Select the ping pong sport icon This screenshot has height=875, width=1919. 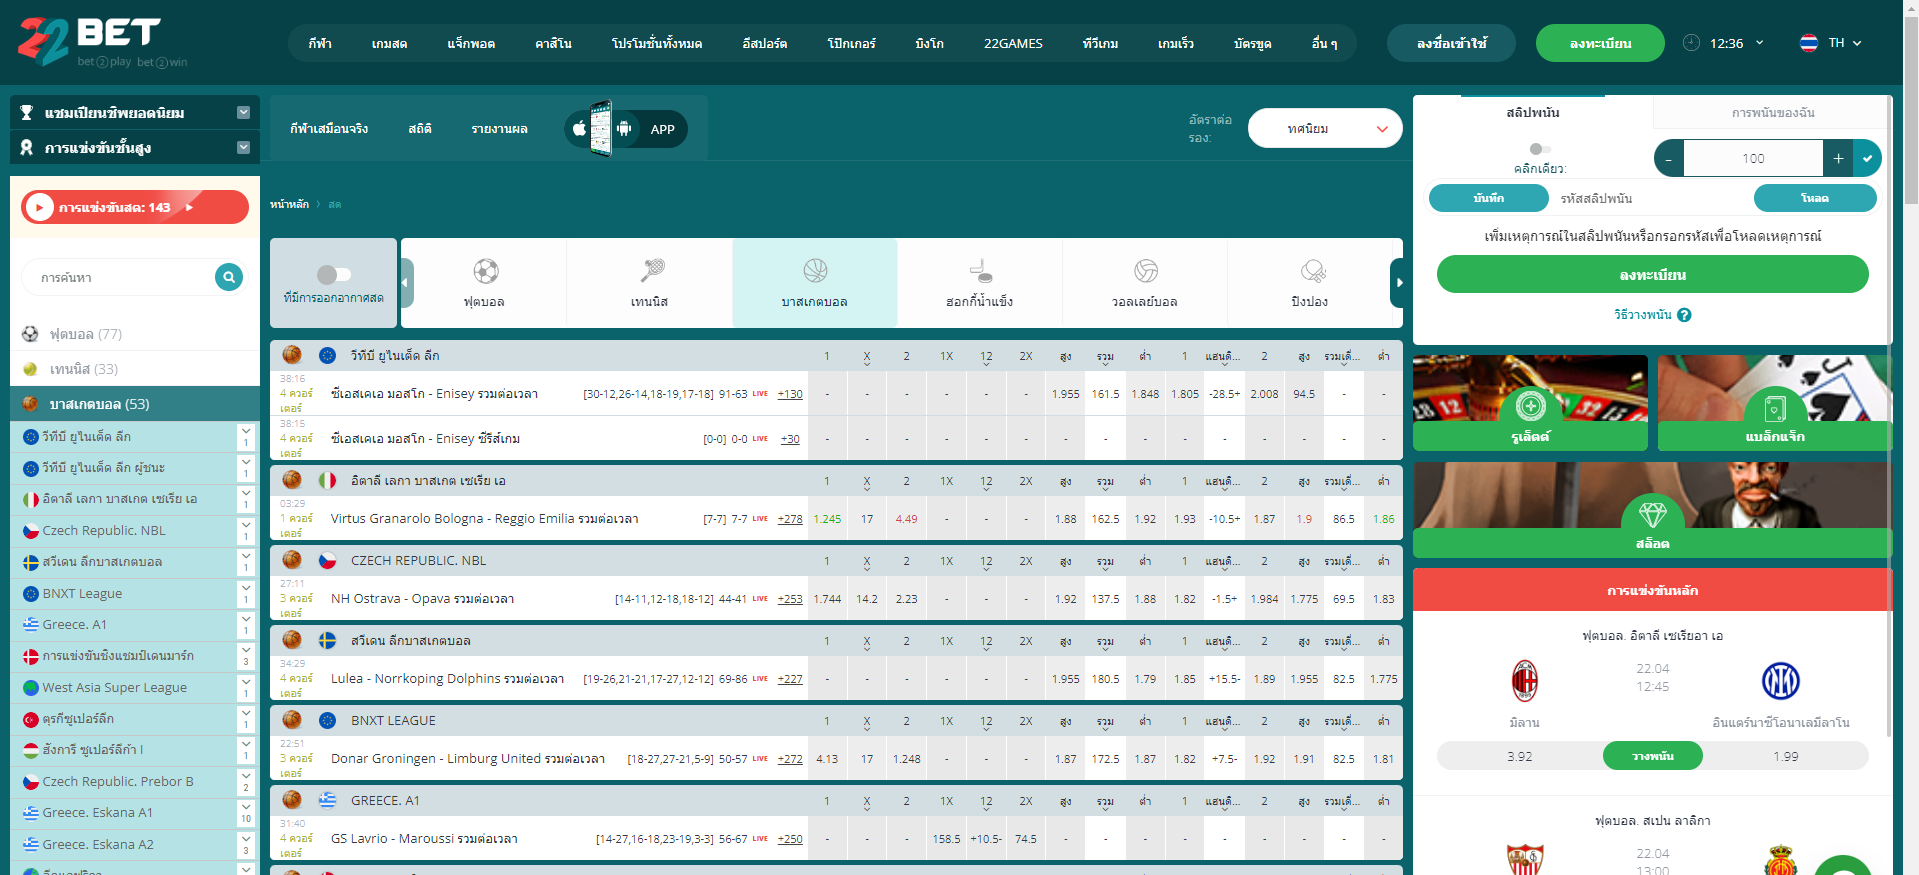pos(1312,271)
